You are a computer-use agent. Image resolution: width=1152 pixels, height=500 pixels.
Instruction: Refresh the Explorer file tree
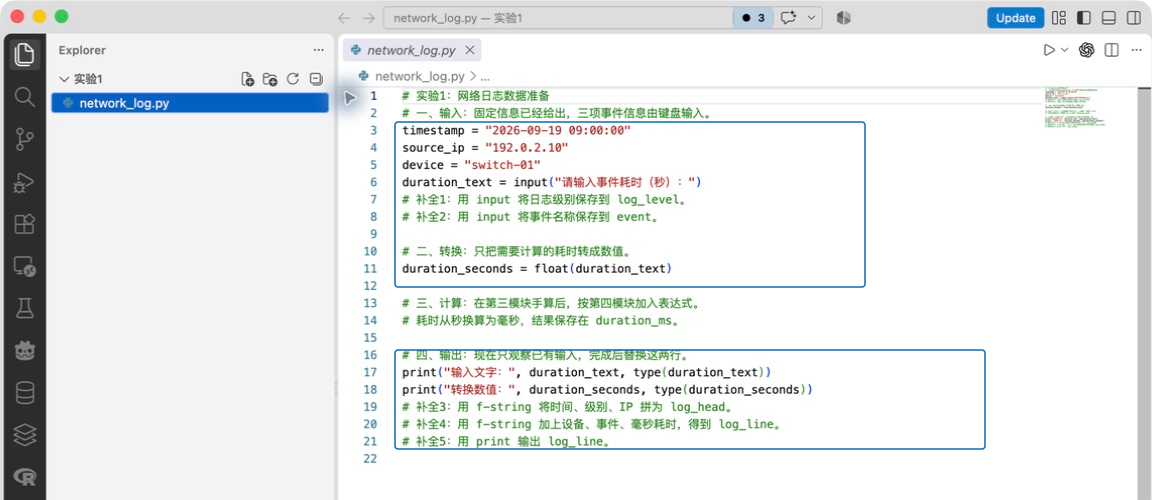(293, 79)
